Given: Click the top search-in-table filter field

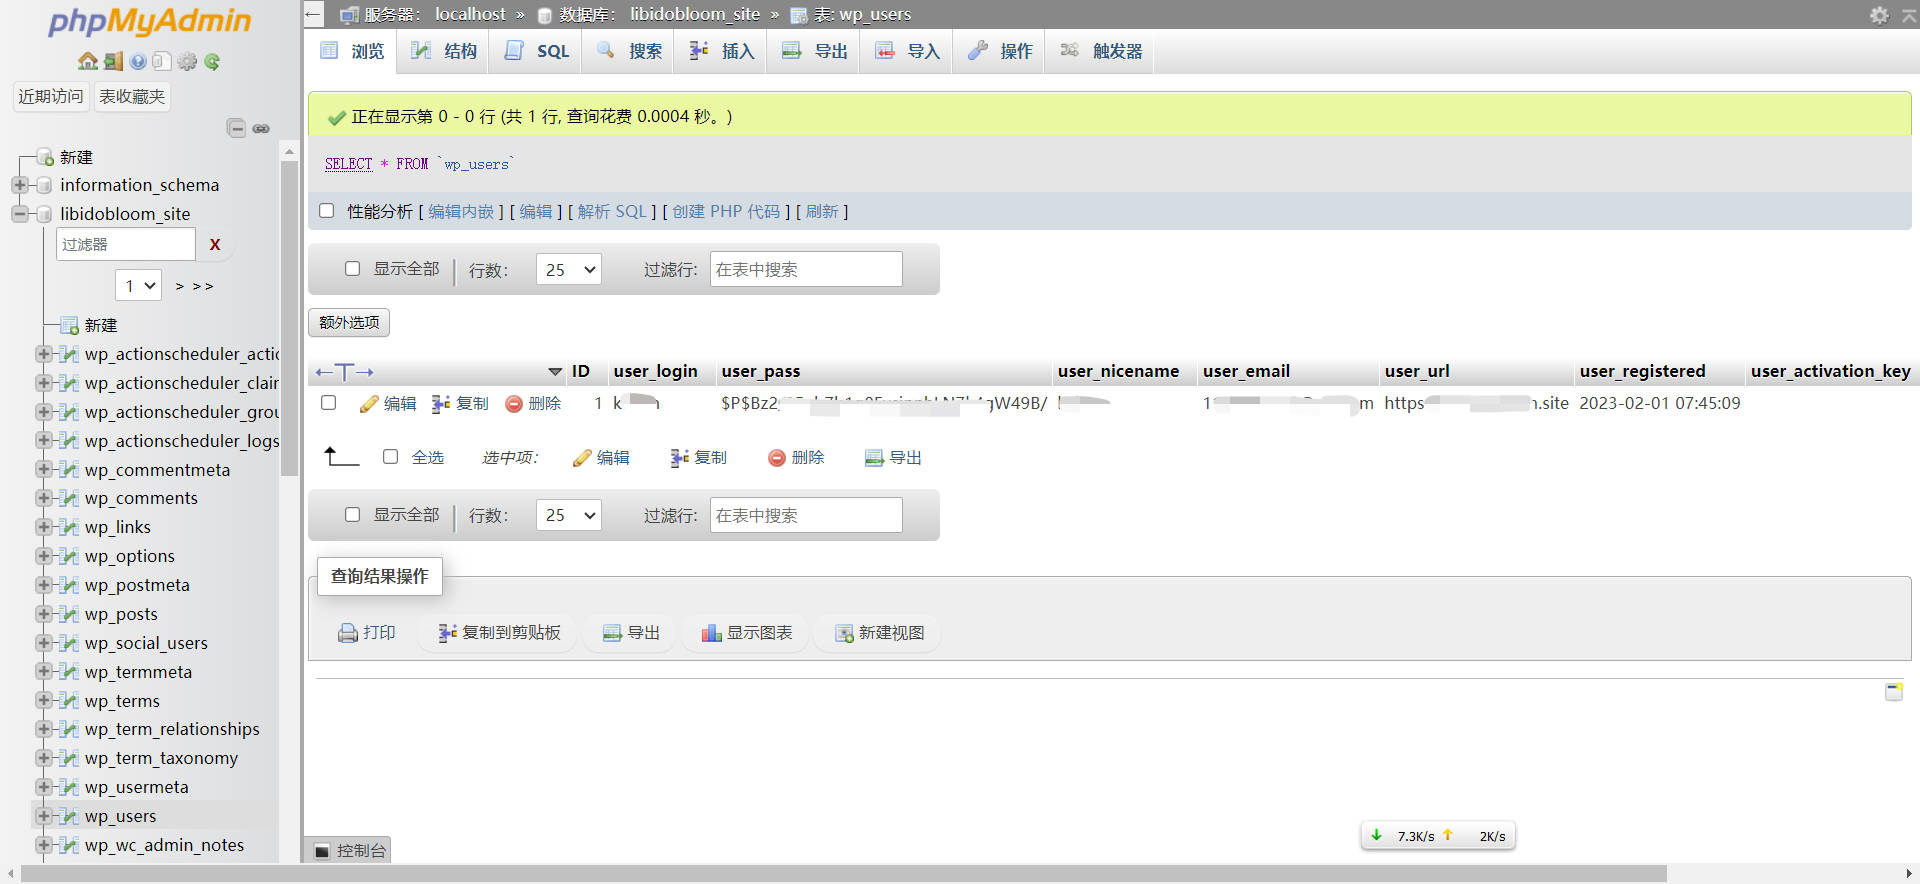Looking at the screenshot, I should point(806,269).
